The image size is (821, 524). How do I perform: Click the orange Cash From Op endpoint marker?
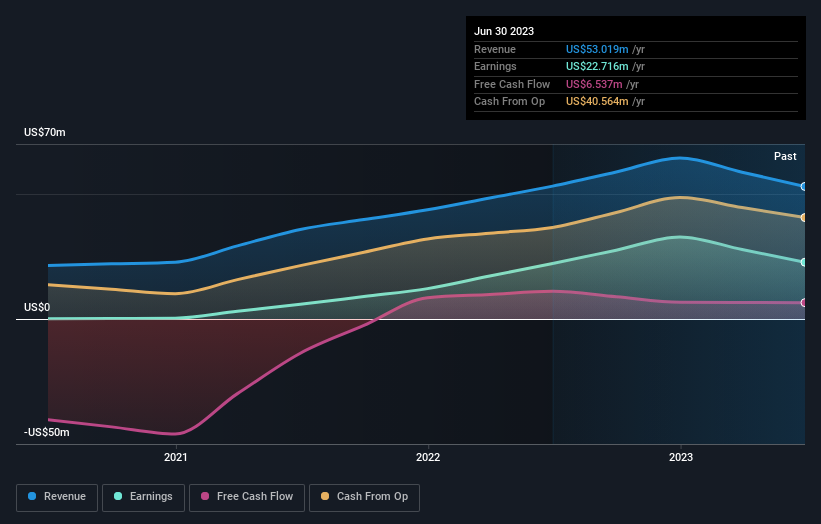804,217
